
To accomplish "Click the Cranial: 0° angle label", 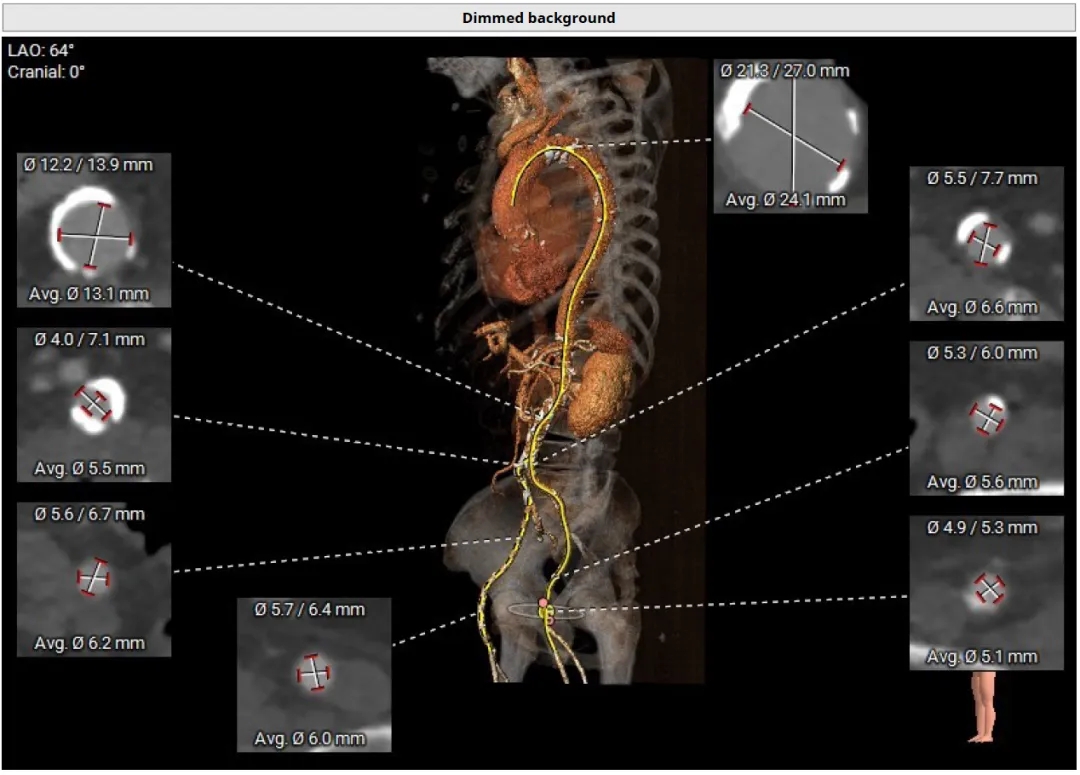I will (46, 72).
